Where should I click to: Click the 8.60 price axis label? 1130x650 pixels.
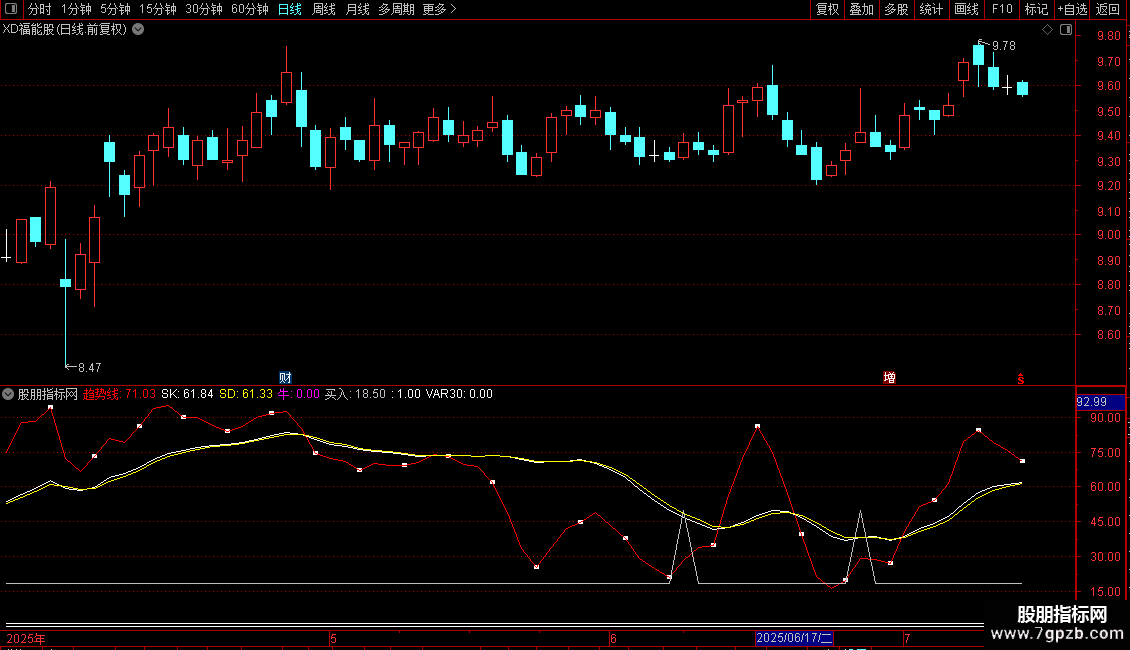[x=1108, y=335]
